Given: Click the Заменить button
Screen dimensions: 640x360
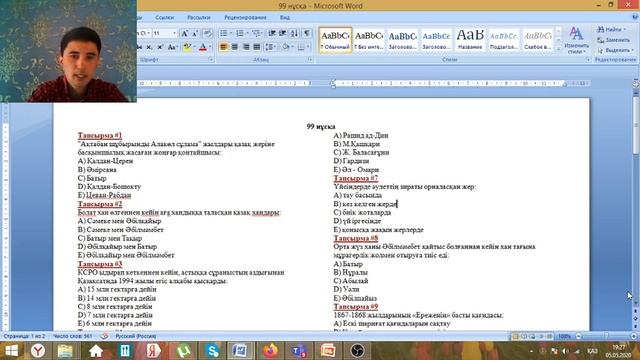Looking at the screenshot, I should point(613,40).
